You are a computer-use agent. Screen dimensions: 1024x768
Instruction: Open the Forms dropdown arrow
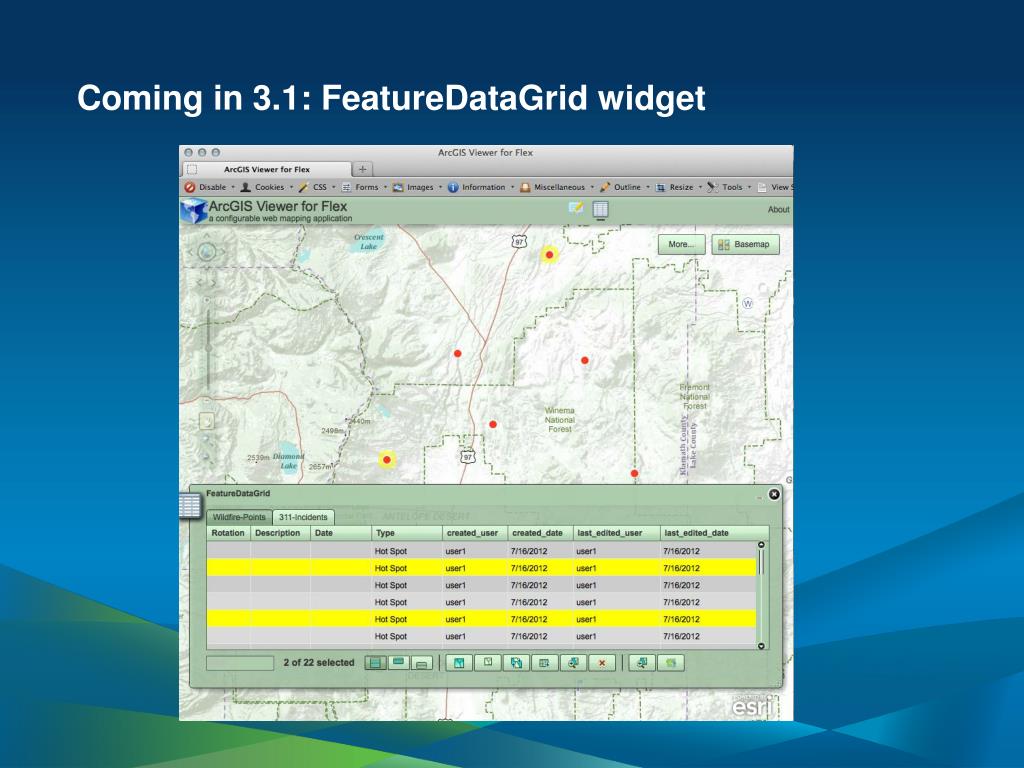tap(385, 187)
